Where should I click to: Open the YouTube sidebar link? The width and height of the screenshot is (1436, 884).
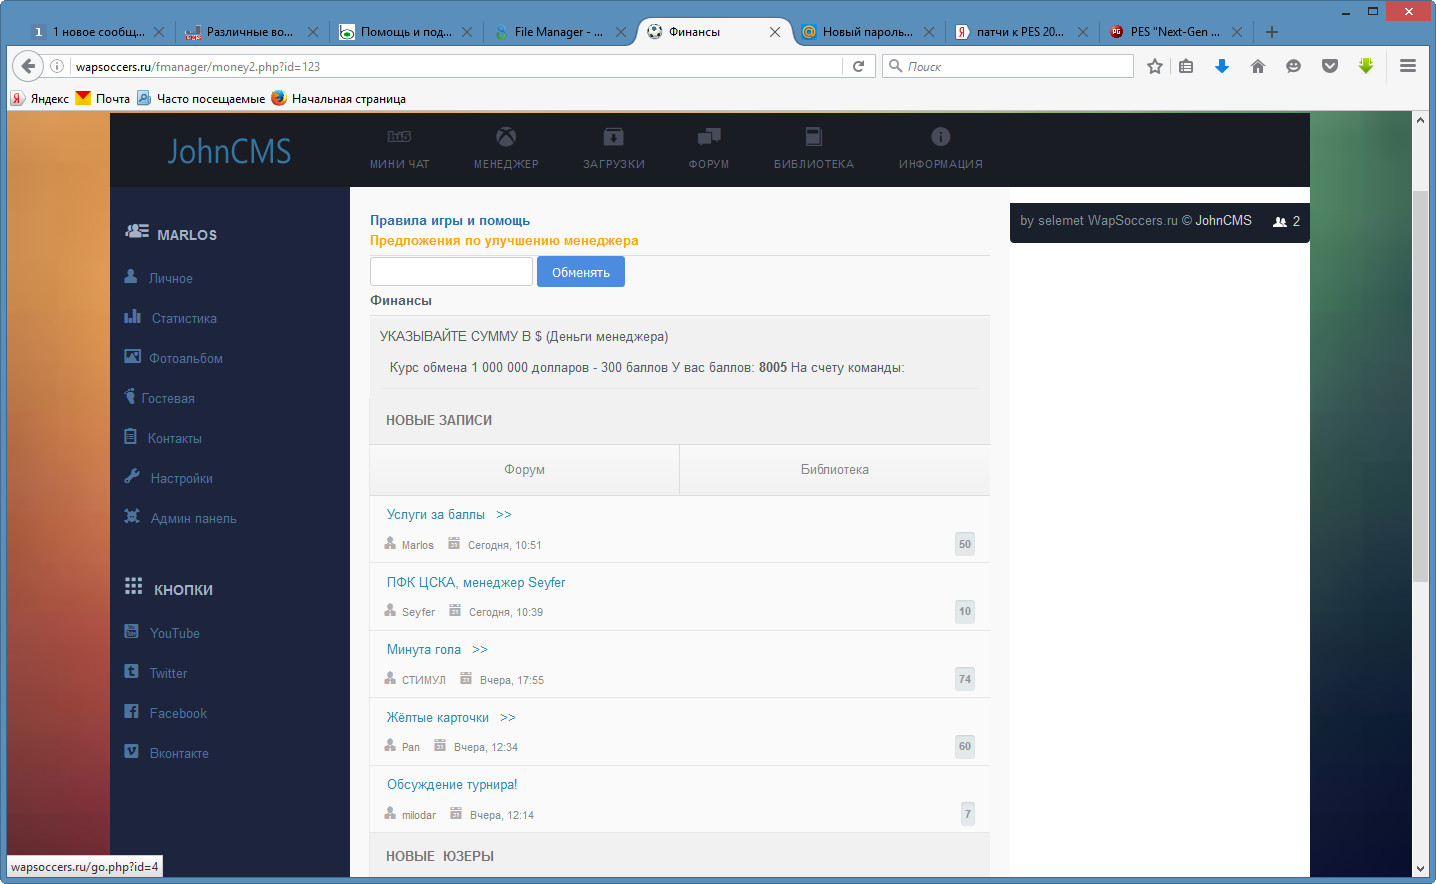174,633
